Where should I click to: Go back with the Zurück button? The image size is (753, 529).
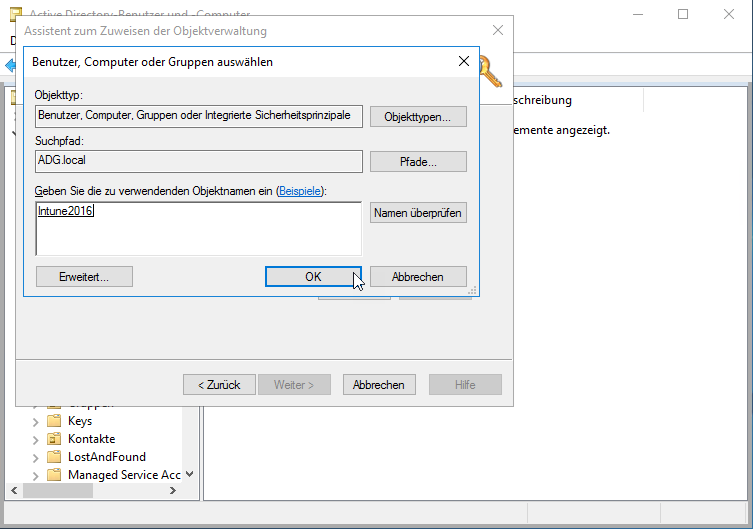point(219,385)
